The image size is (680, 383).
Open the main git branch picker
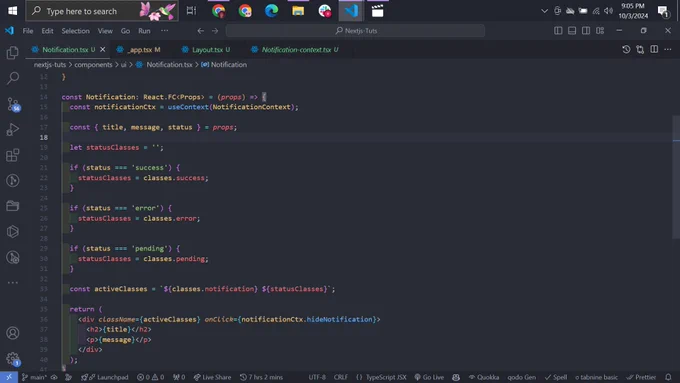[x=34, y=377]
